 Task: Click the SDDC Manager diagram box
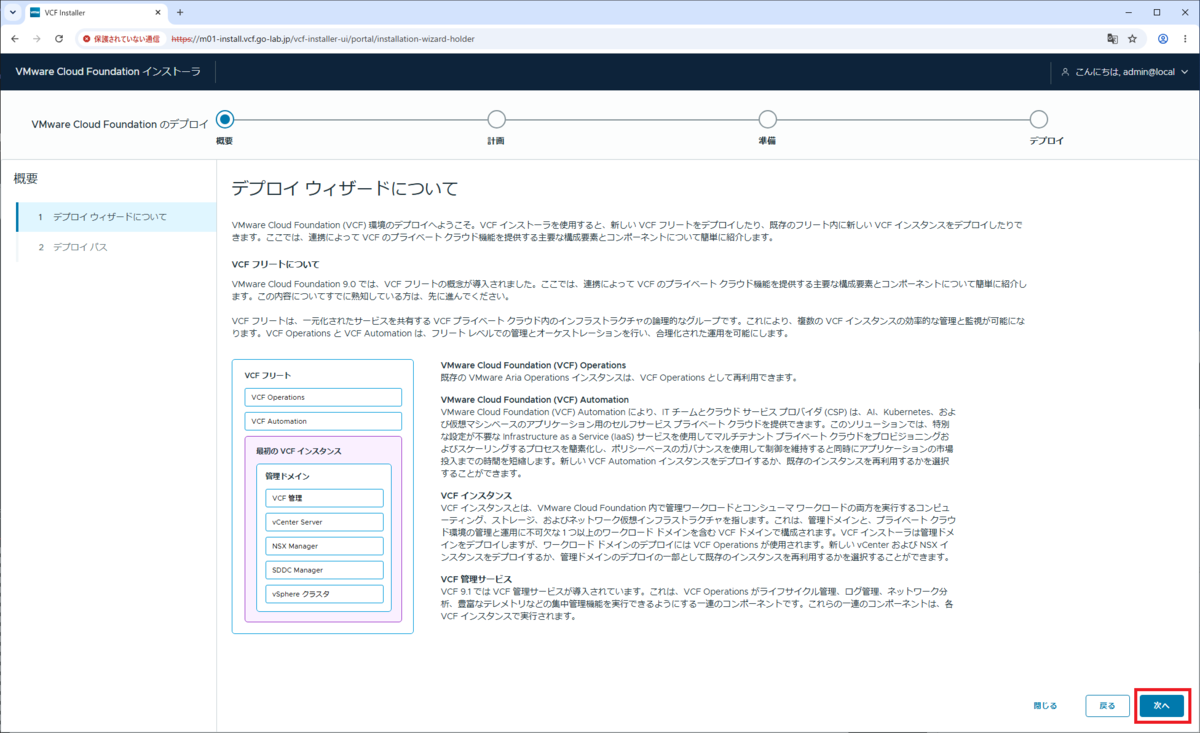click(x=325, y=570)
